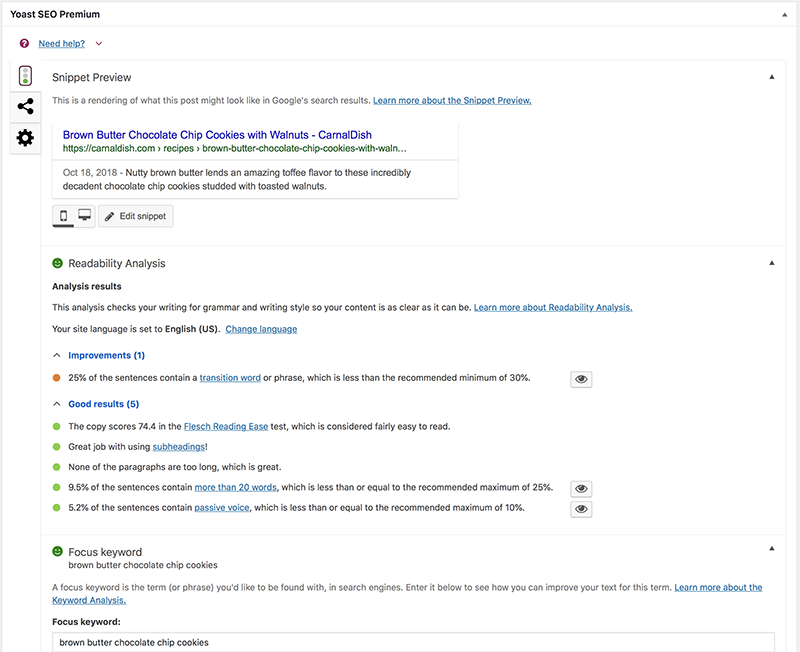Click the green smiley beside Focus keyword
This screenshot has width=800, height=652.
[x=58, y=551]
